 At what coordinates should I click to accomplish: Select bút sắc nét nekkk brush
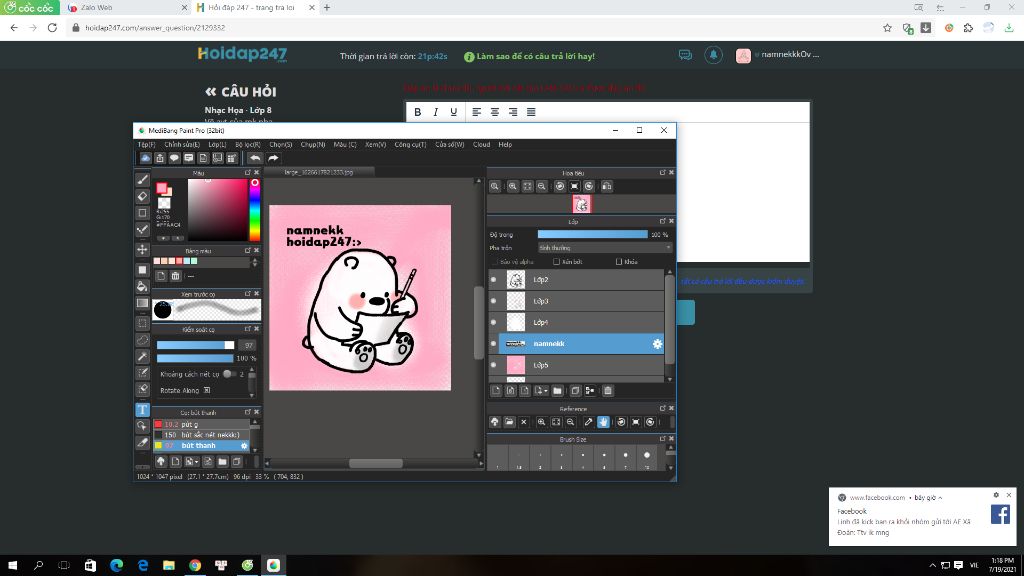point(203,434)
